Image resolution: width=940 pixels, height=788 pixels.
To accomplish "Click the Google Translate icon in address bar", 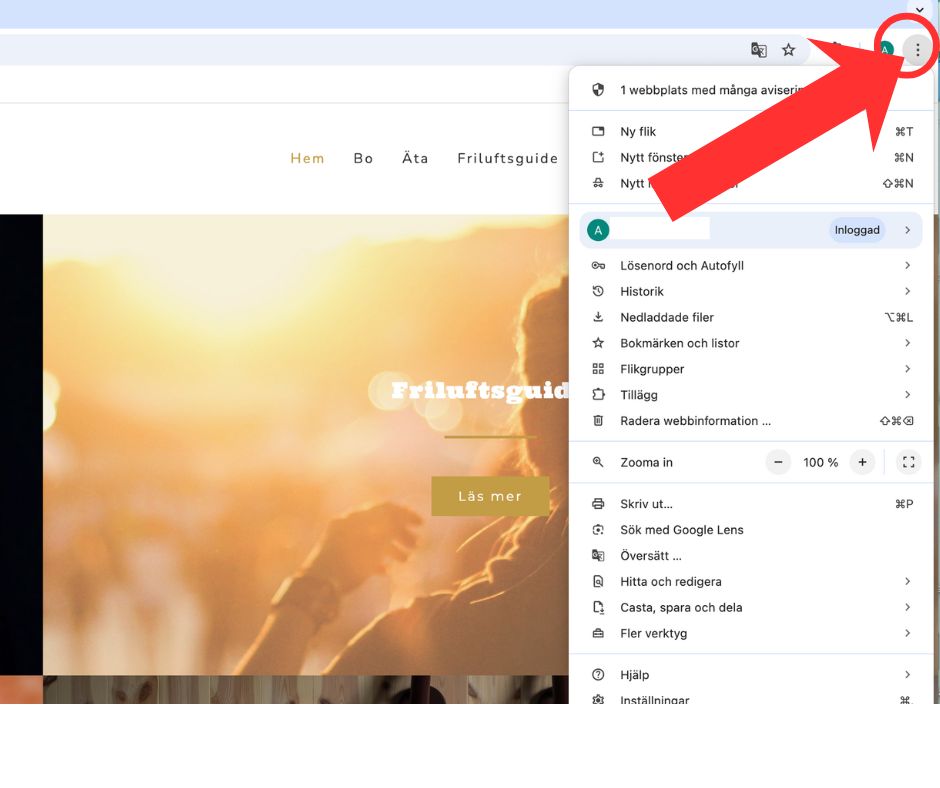I will pyautogui.click(x=759, y=50).
